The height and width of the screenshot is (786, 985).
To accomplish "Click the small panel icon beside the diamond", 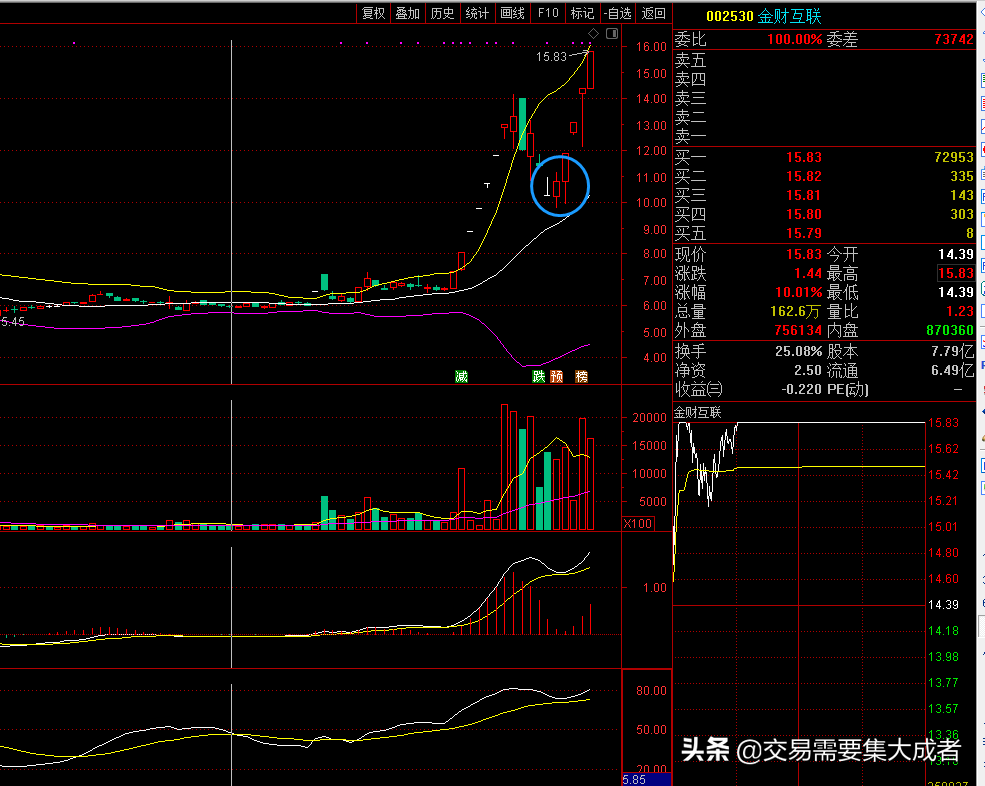I will pyautogui.click(x=609, y=35).
